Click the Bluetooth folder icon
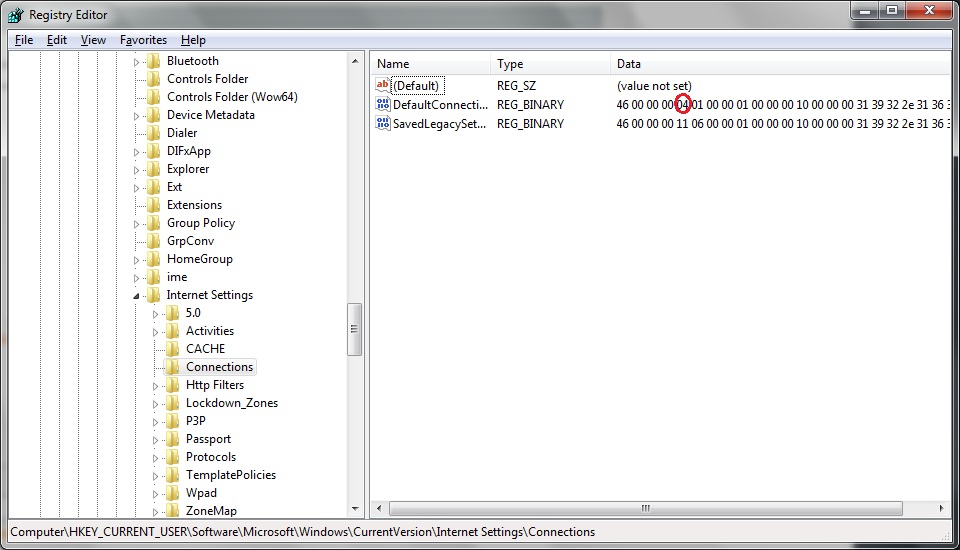This screenshot has width=960, height=550. pos(154,61)
